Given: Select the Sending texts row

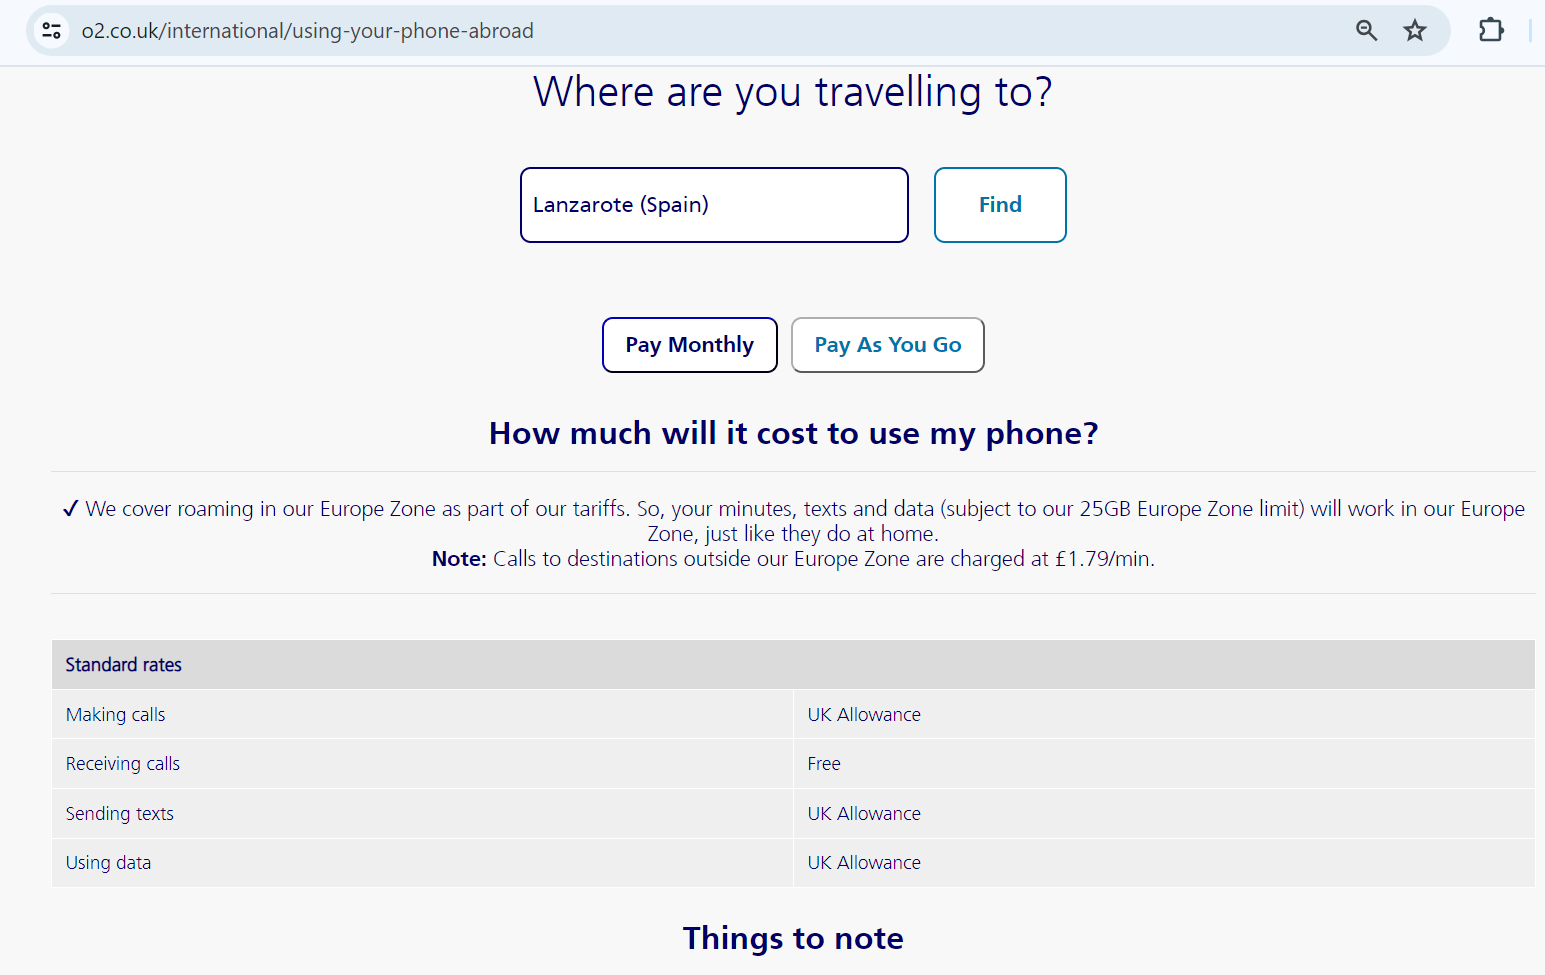Looking at the screenshot, I should [119, 813].
